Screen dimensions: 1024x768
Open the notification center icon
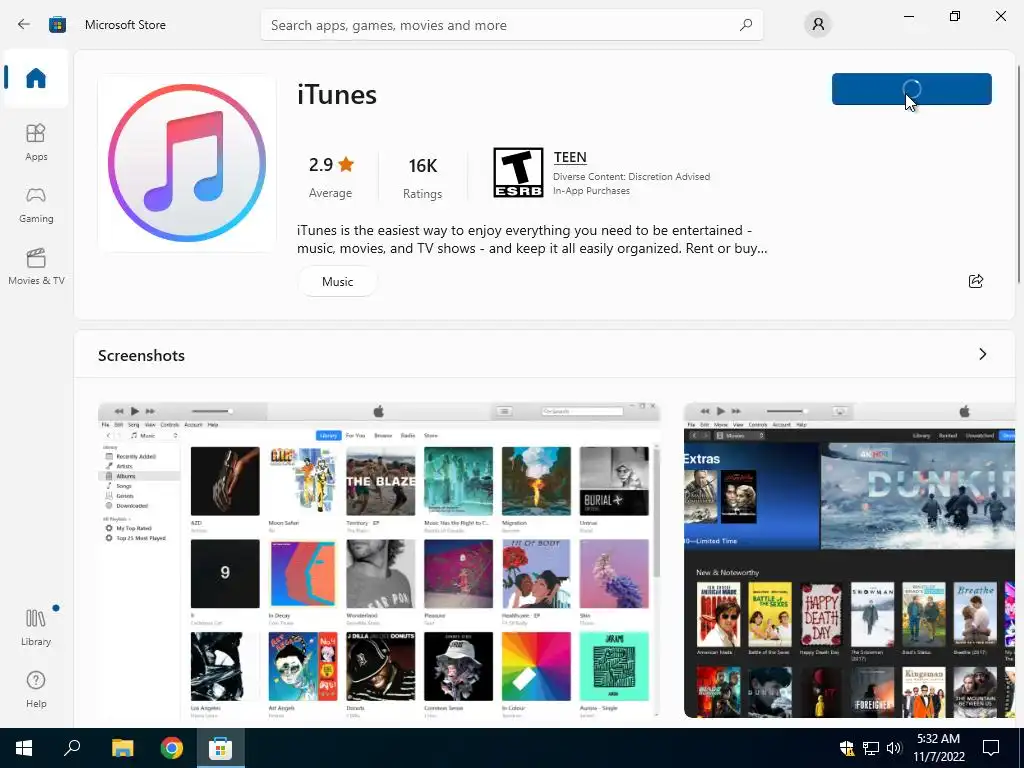[x=991, y=748]
